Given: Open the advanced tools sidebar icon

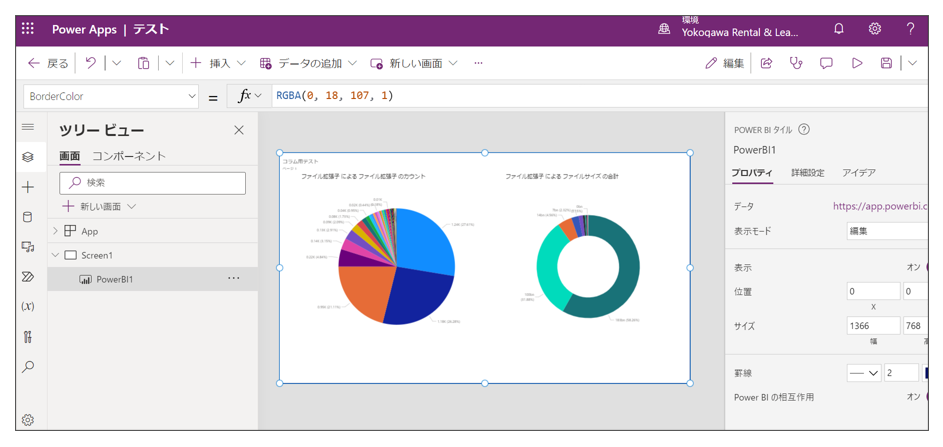Looking at the screenshot, I should click(28, 337).
